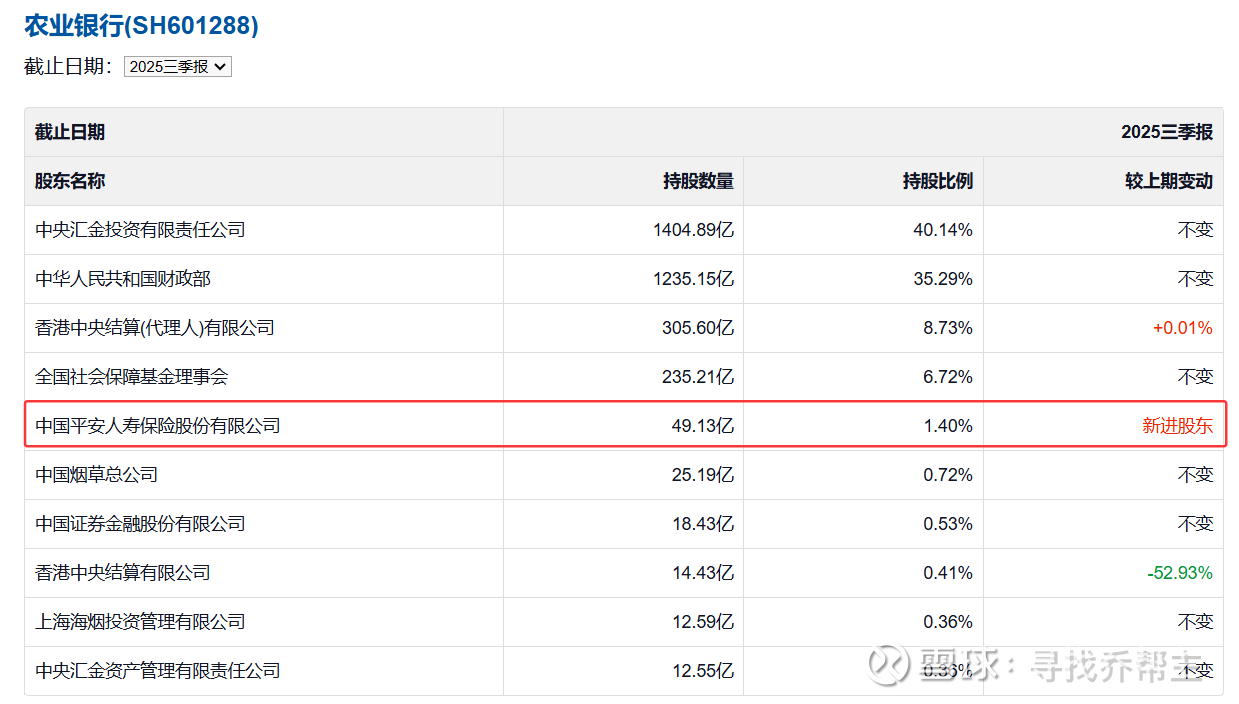The image size is (1239, 704).
Task: Click the 农业银行(SH601288) title link
Action: tap(141, 26)
